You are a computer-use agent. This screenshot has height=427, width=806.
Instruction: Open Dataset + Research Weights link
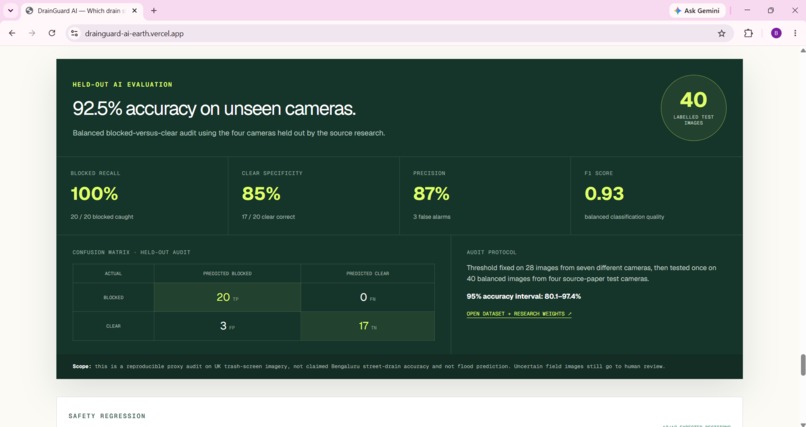pos(519,313)
